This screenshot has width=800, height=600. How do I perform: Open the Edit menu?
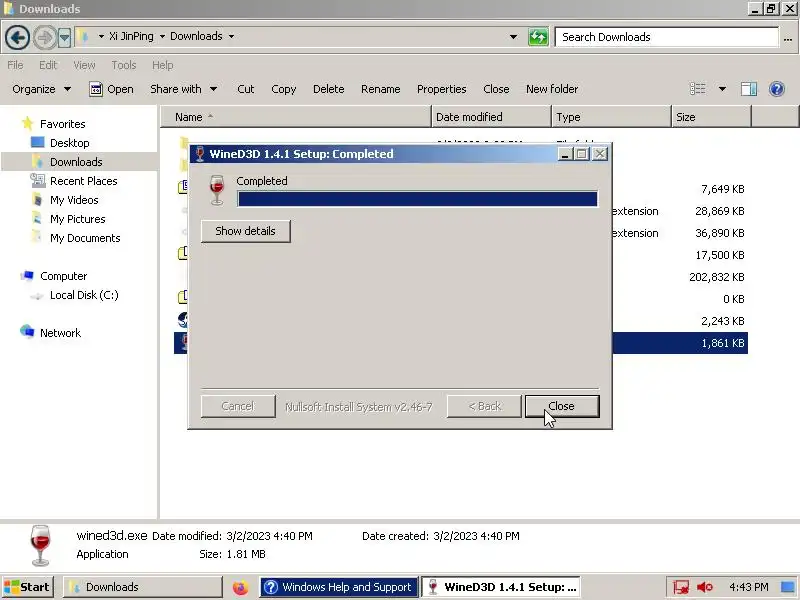pyautogui.click(x=48, y=65)
